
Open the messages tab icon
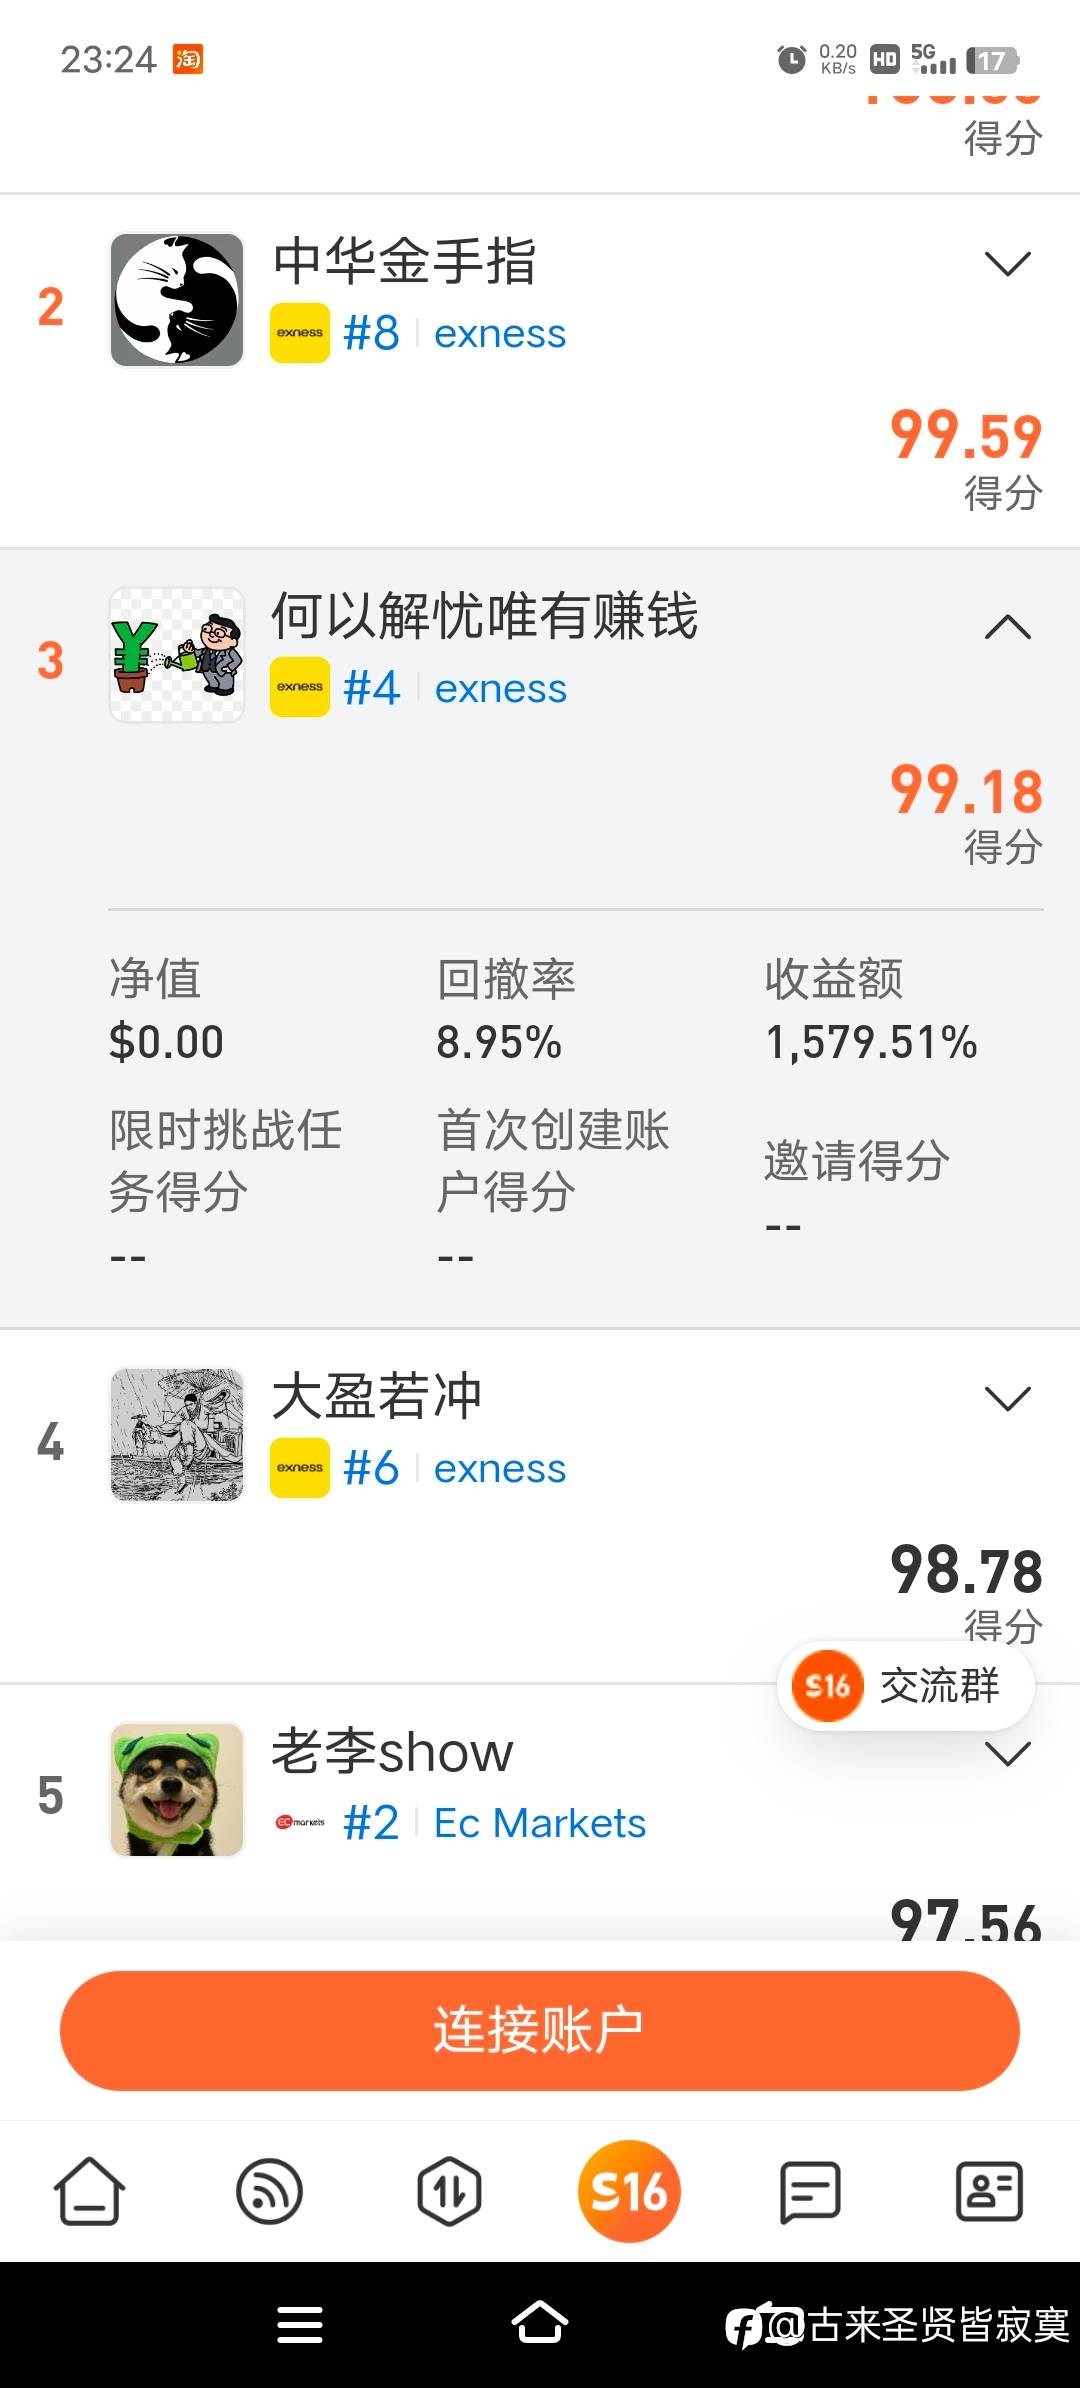click(809, 2190)
